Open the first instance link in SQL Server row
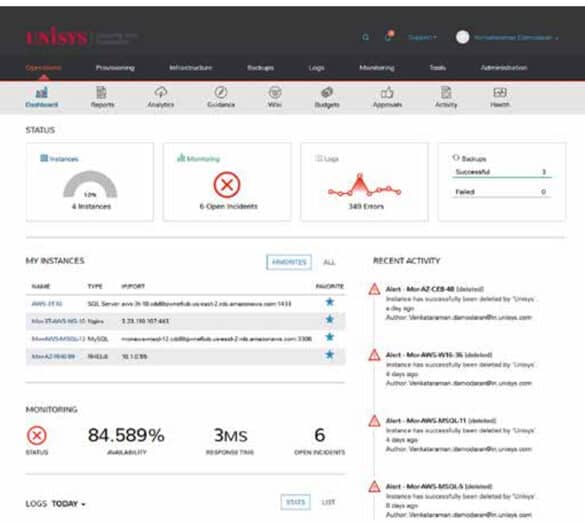The width and height of the screenshot is (585, 524). (x=47, y=303)
